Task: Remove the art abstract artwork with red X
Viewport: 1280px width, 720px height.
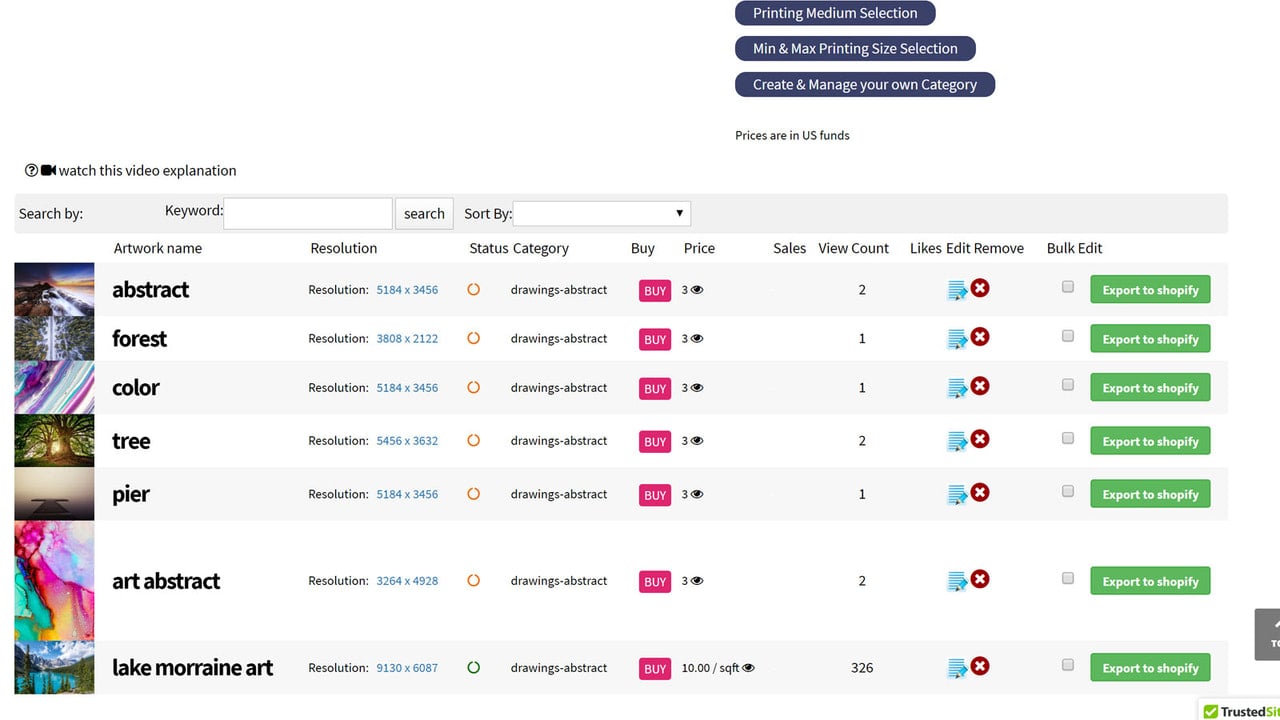Action: pyautogui.click(x=980, y=579)
